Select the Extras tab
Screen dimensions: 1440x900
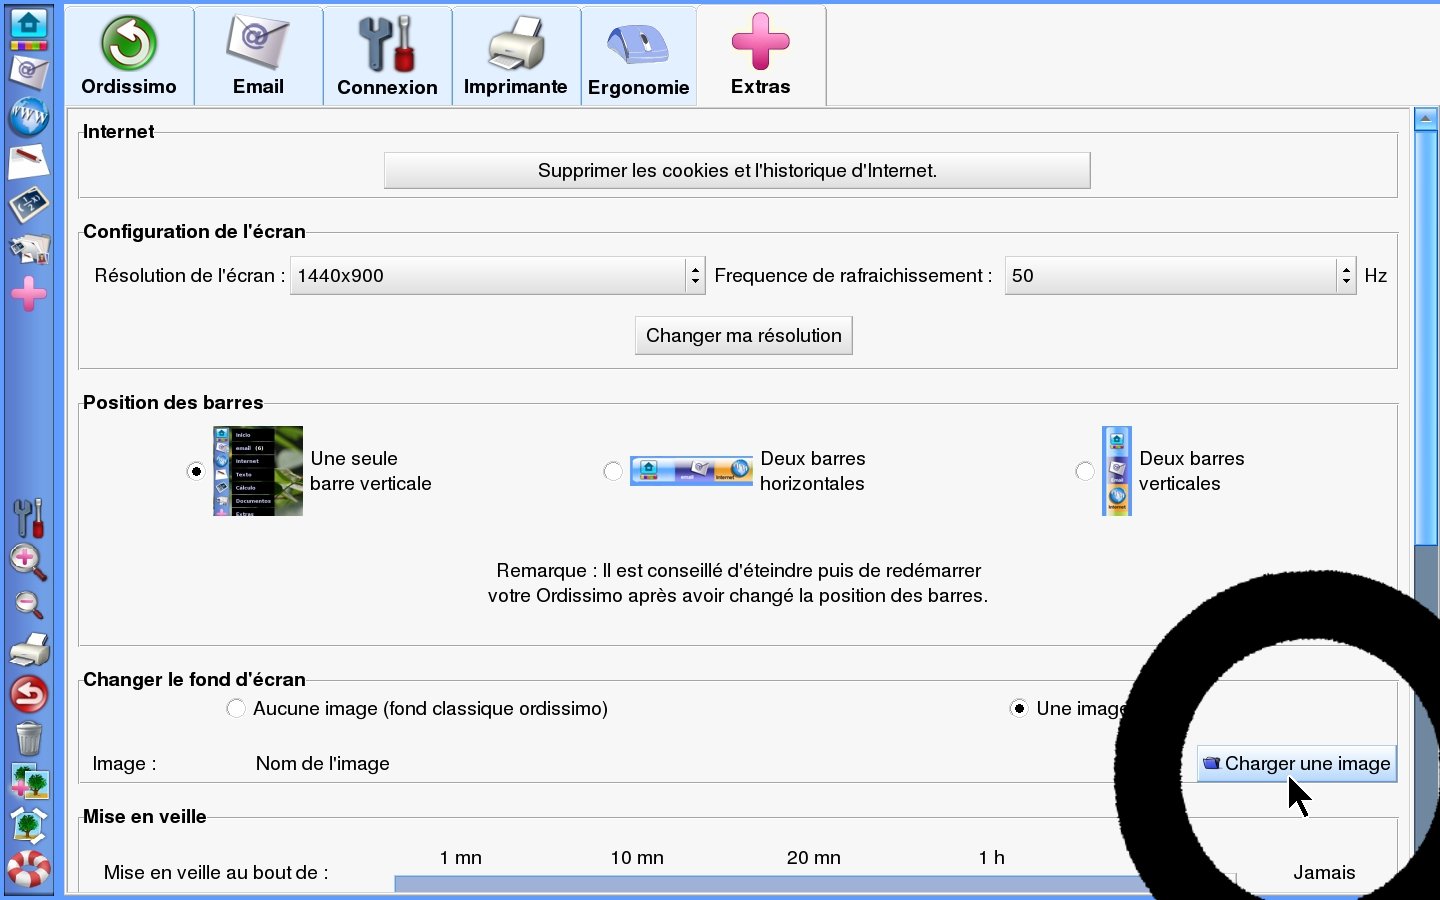(x=761, y=55)
